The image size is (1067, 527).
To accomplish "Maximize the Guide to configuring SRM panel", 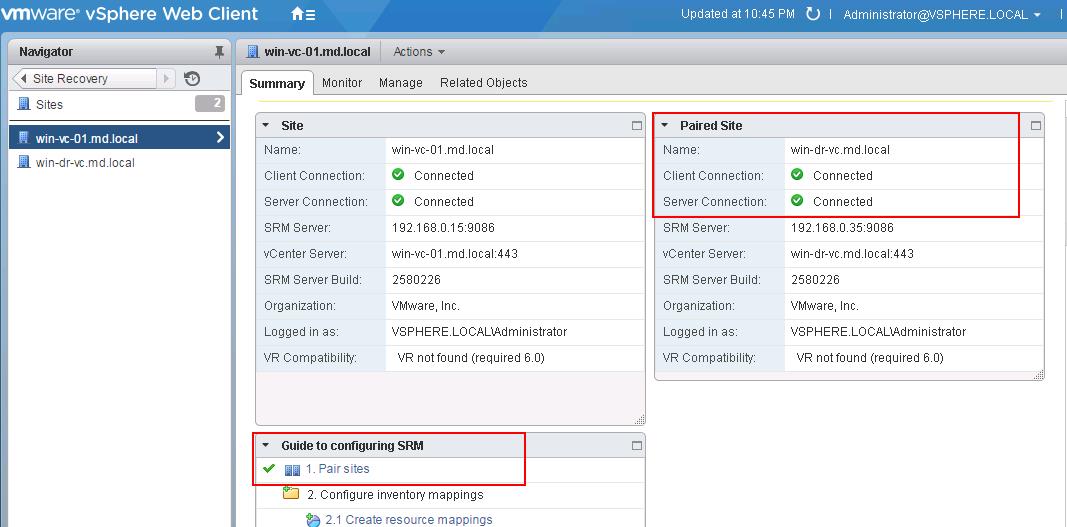I will point(636,446).
